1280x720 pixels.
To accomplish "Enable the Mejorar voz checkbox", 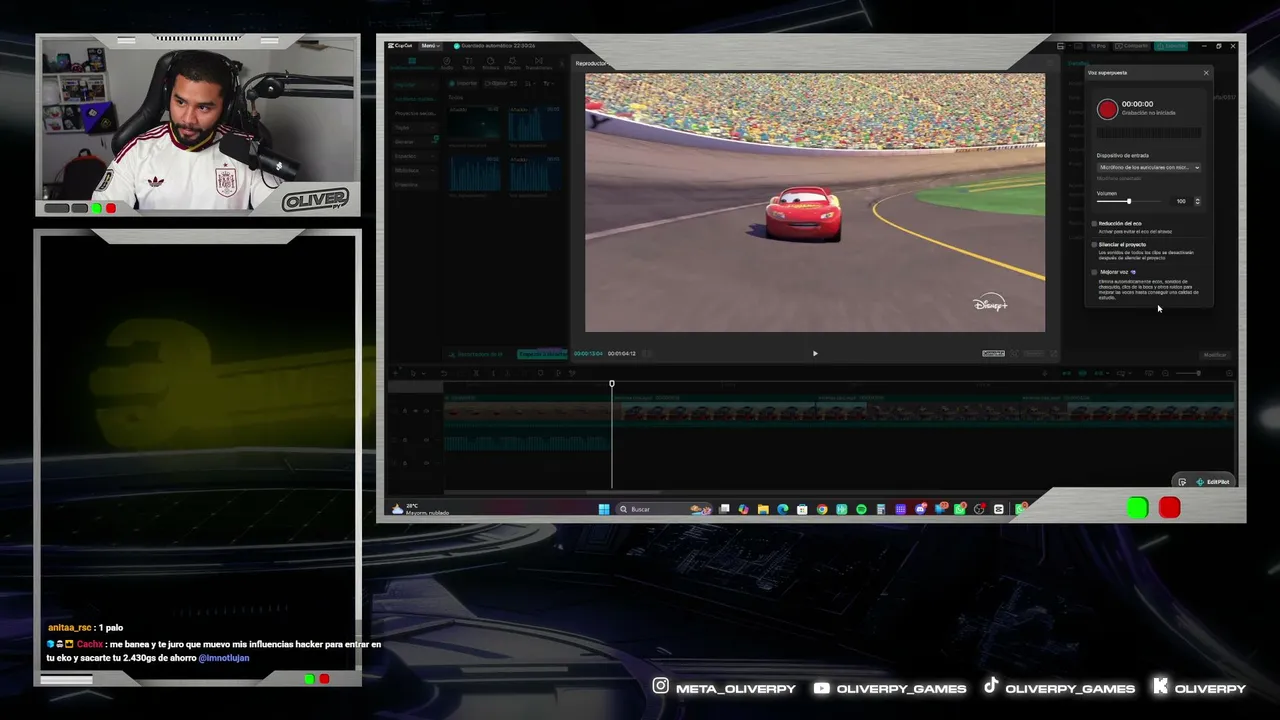I will [x=1094, y=272].
